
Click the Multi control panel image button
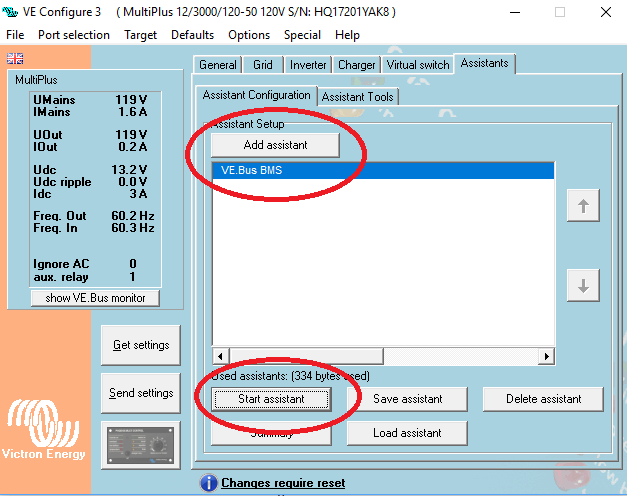point(141,445)
